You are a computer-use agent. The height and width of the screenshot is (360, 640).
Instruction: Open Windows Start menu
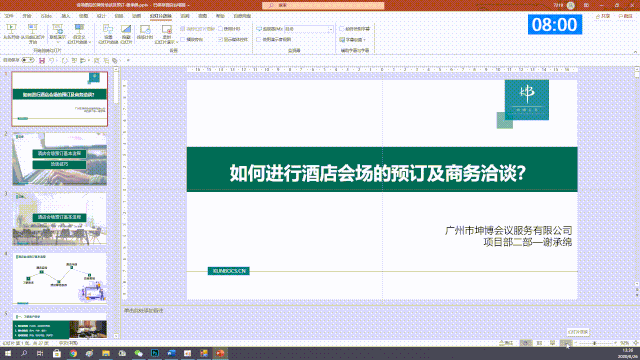point(8,353)
